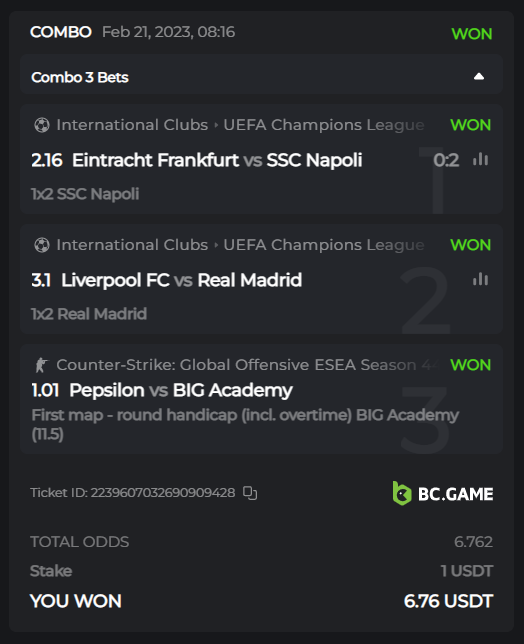Click UEFA Champions League in first bet
The image size is (524, 644).
[x=324, y=125]
